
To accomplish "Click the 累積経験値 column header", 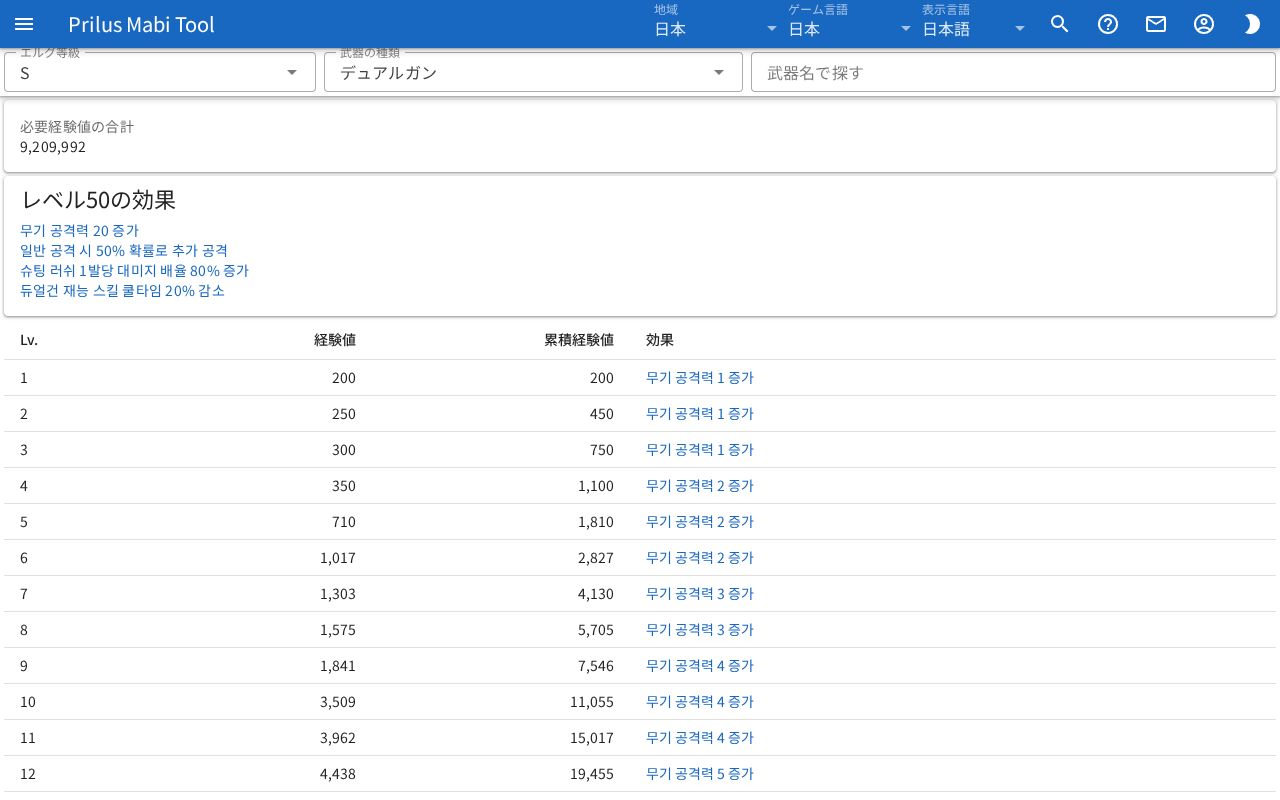I will point(579,340).
